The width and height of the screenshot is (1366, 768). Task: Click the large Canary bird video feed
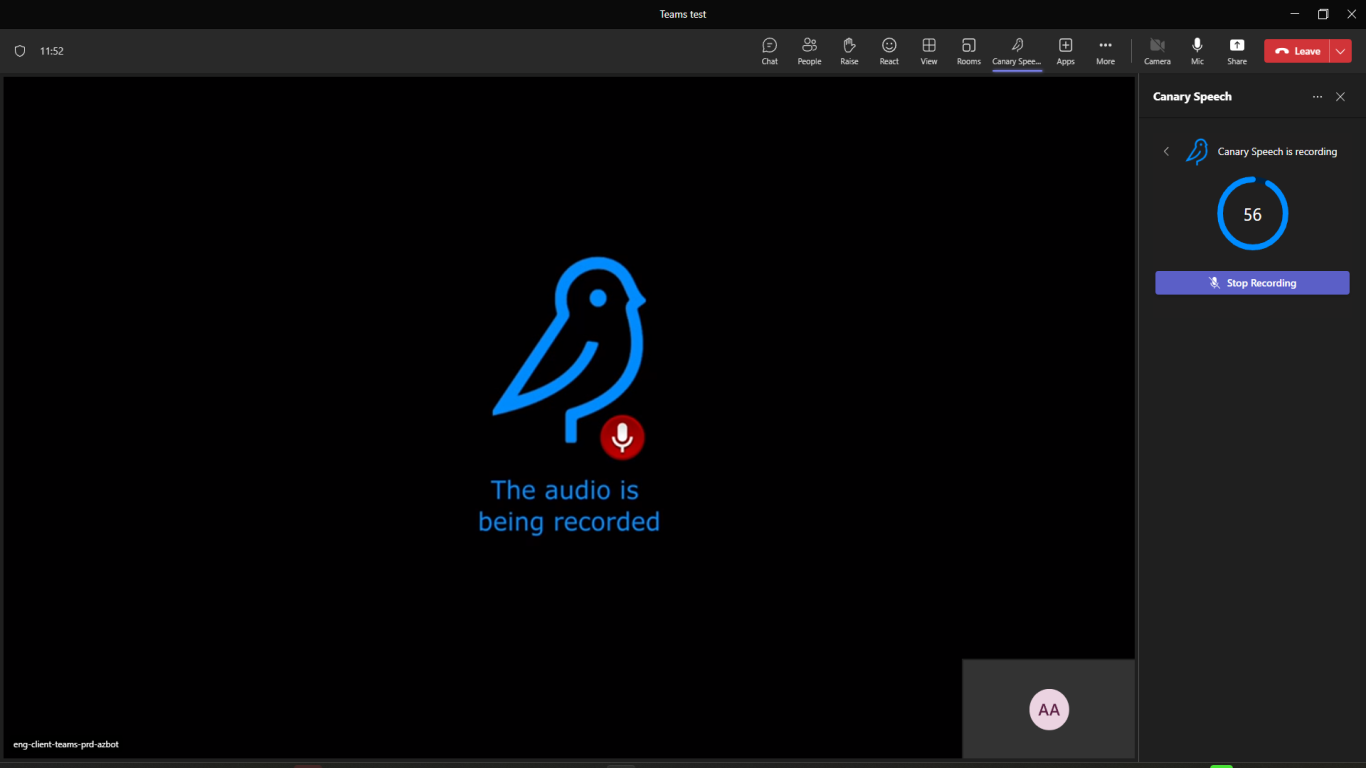click(x=570, y=350)
